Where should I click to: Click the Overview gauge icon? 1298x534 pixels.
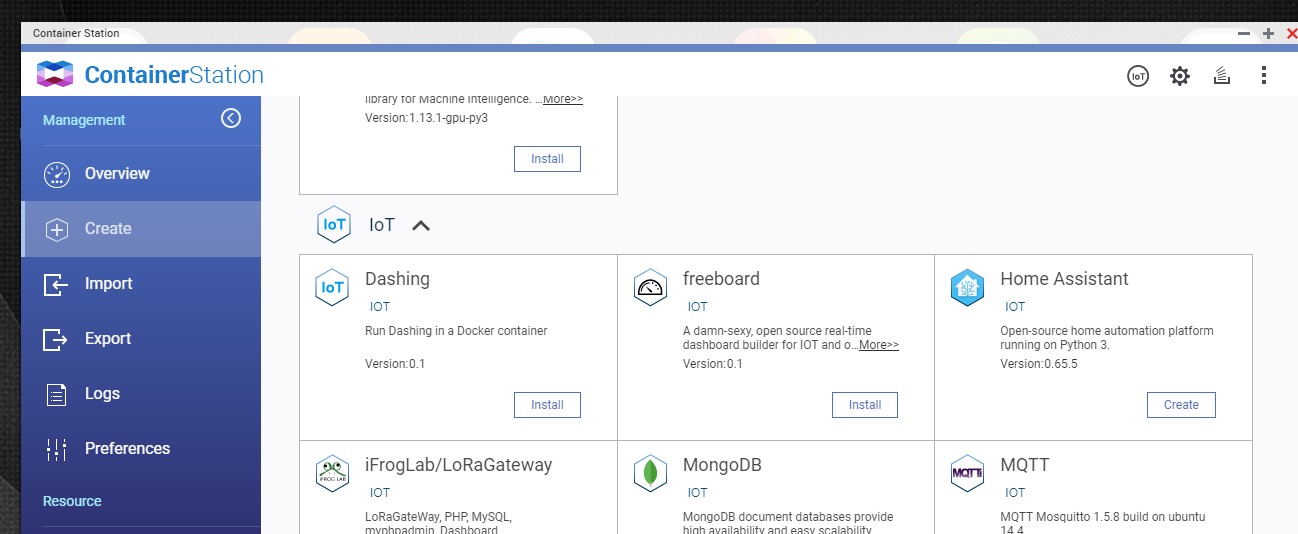coord(57,174)
